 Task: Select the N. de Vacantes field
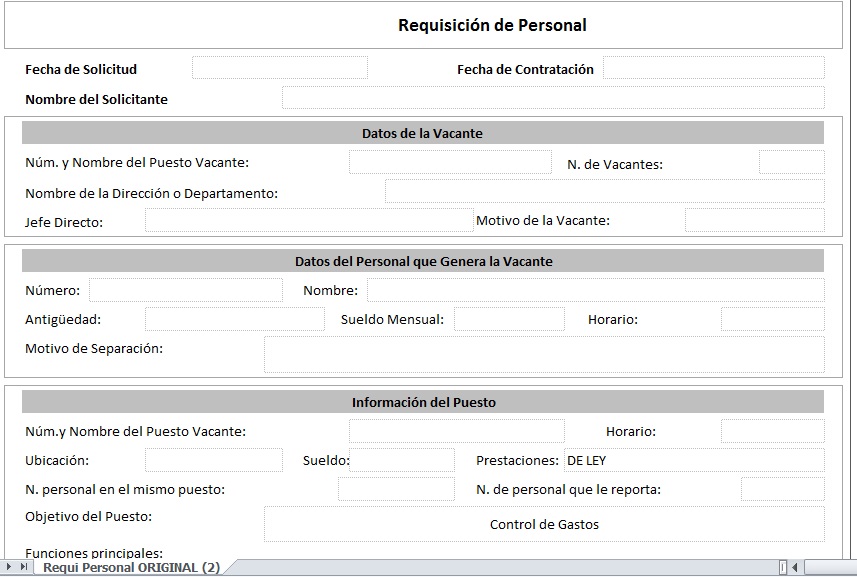point(792,162)
